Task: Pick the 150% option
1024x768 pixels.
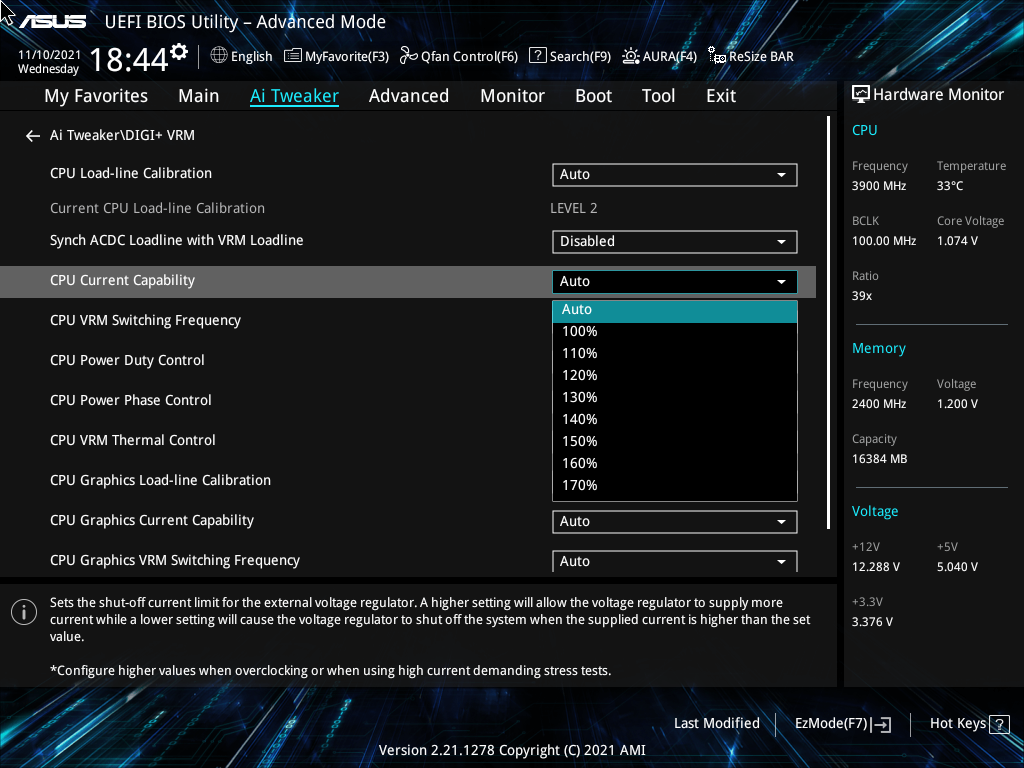Action: 675,441
